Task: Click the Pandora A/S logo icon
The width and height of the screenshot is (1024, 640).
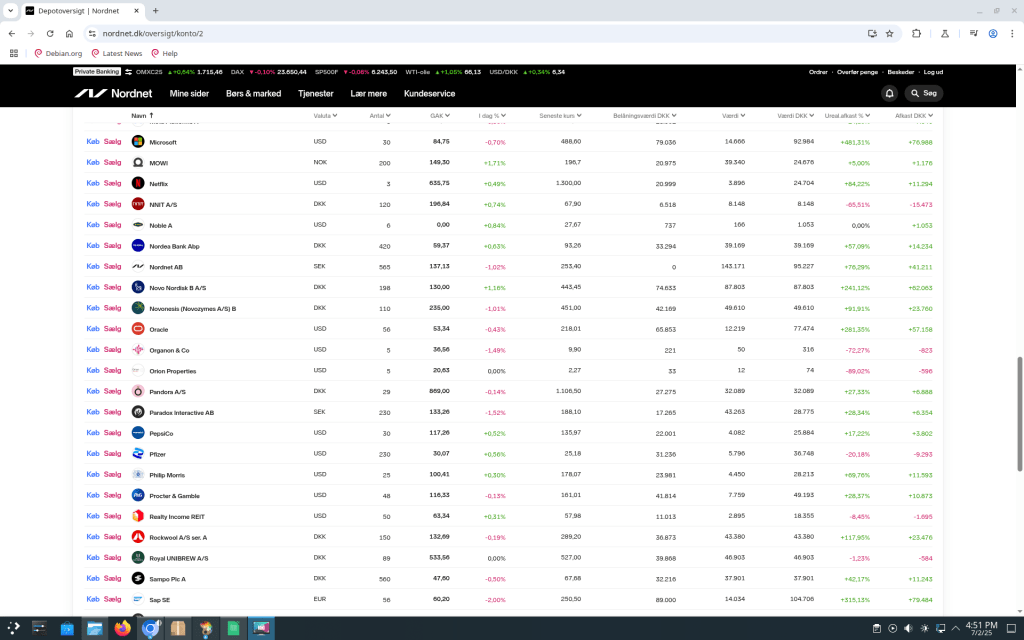Action: (x=138, y=391)
